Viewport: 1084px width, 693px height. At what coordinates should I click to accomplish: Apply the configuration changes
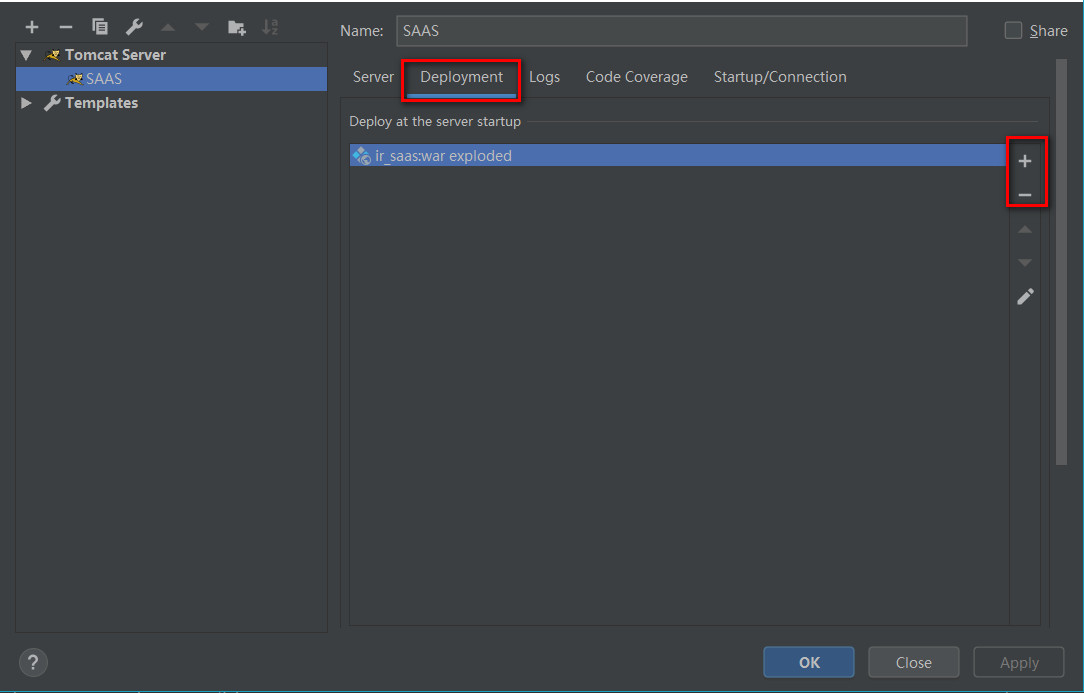[x=1018, y=662]
